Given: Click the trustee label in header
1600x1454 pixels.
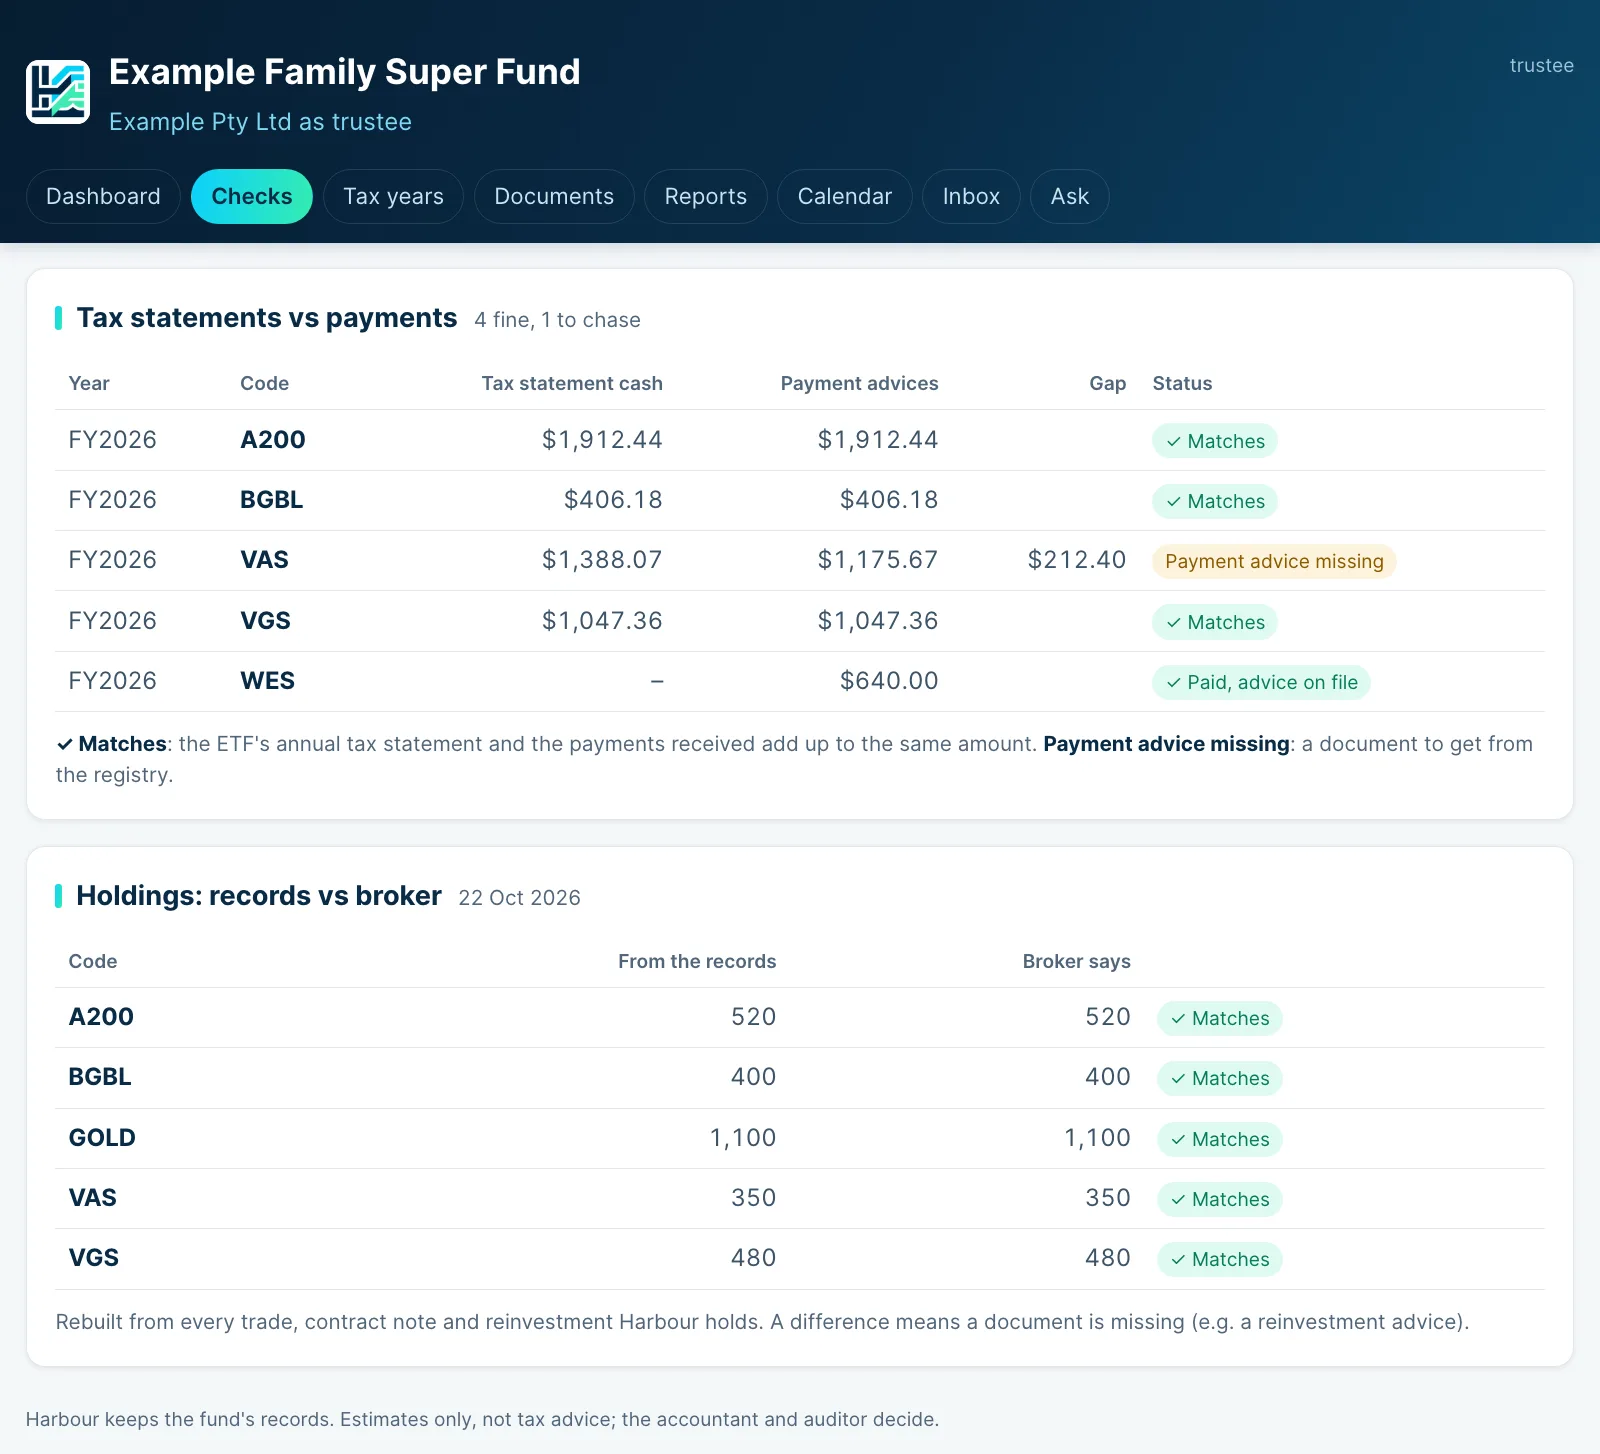Looking at the screenshot, I should pyautogui.click(x=1541, y=66).
